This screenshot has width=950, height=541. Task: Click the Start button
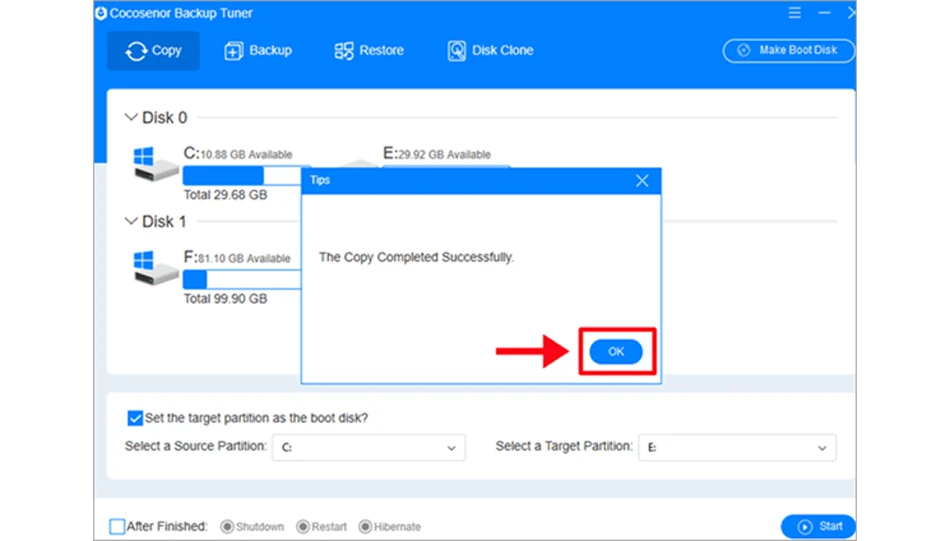point(818,526)
